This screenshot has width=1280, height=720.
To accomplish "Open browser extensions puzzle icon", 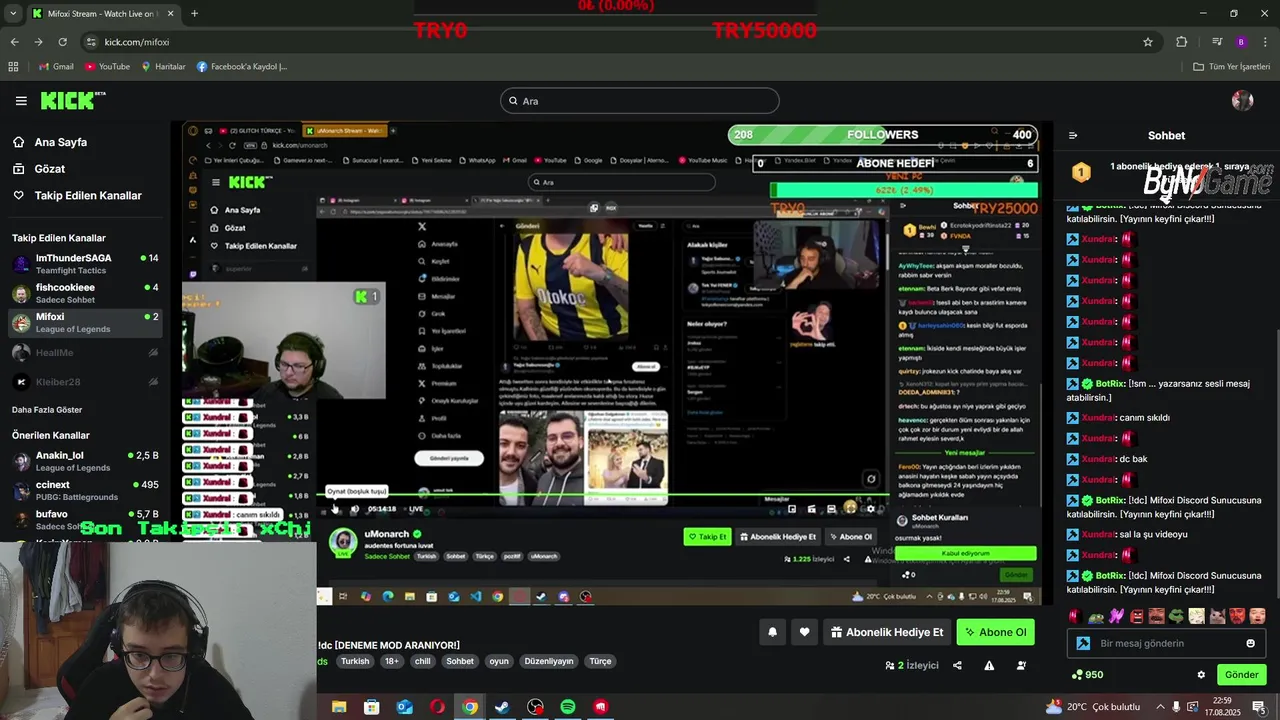I will coord(1182,42).
